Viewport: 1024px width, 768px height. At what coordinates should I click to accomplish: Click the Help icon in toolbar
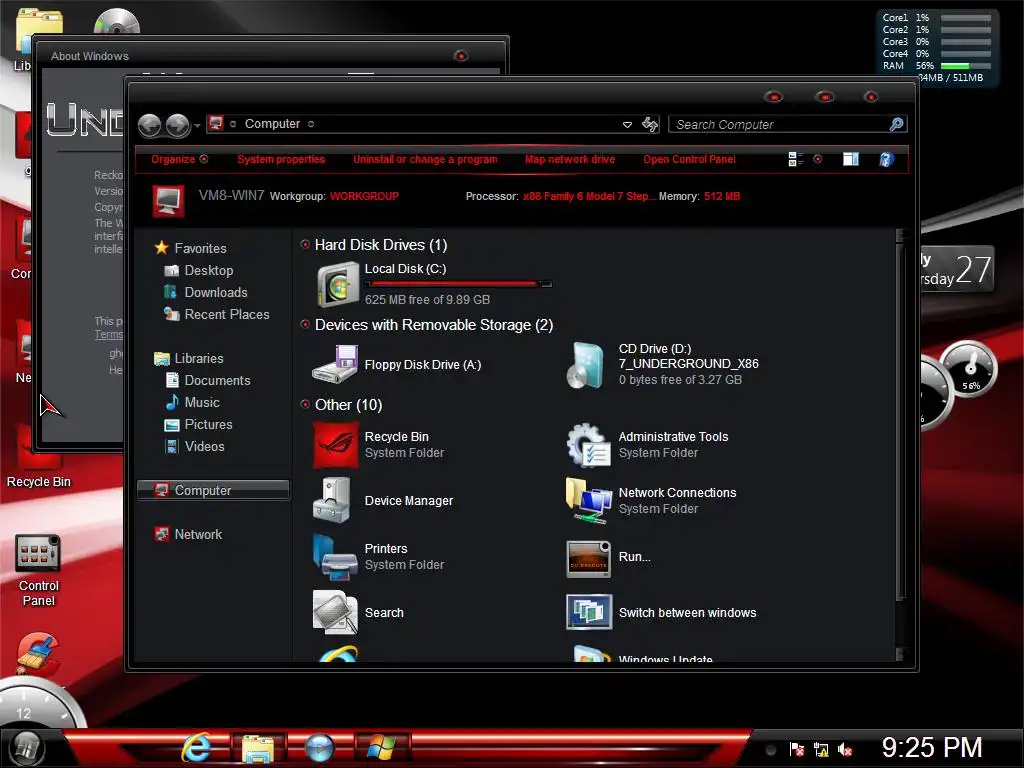886,159
